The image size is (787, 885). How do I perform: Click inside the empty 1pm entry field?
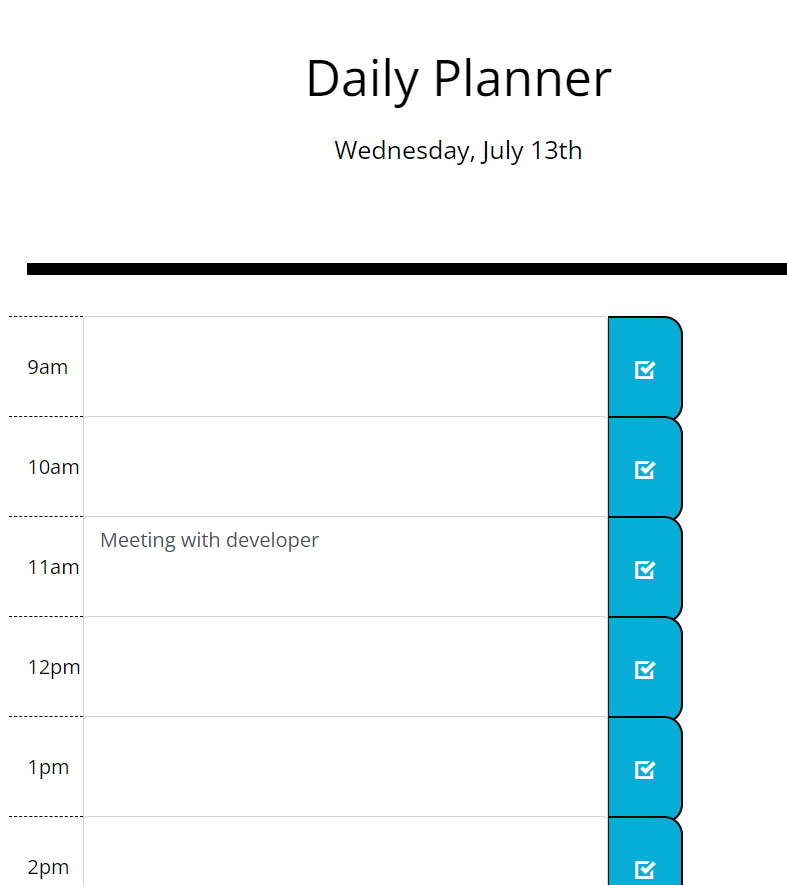point(340,767)
